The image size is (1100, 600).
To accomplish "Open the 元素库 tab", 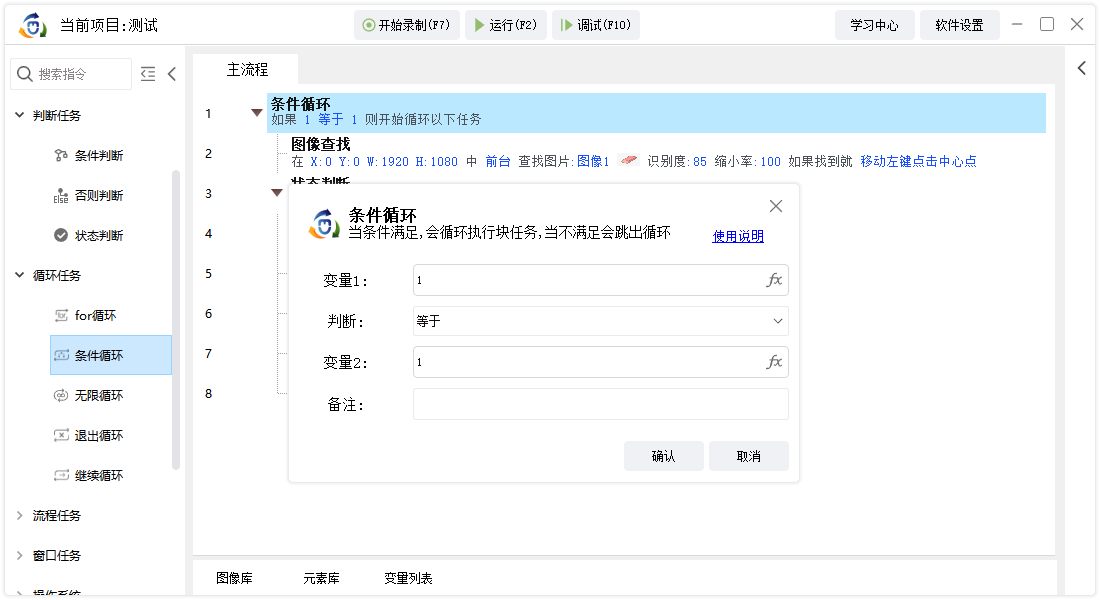I will [321, 578].
